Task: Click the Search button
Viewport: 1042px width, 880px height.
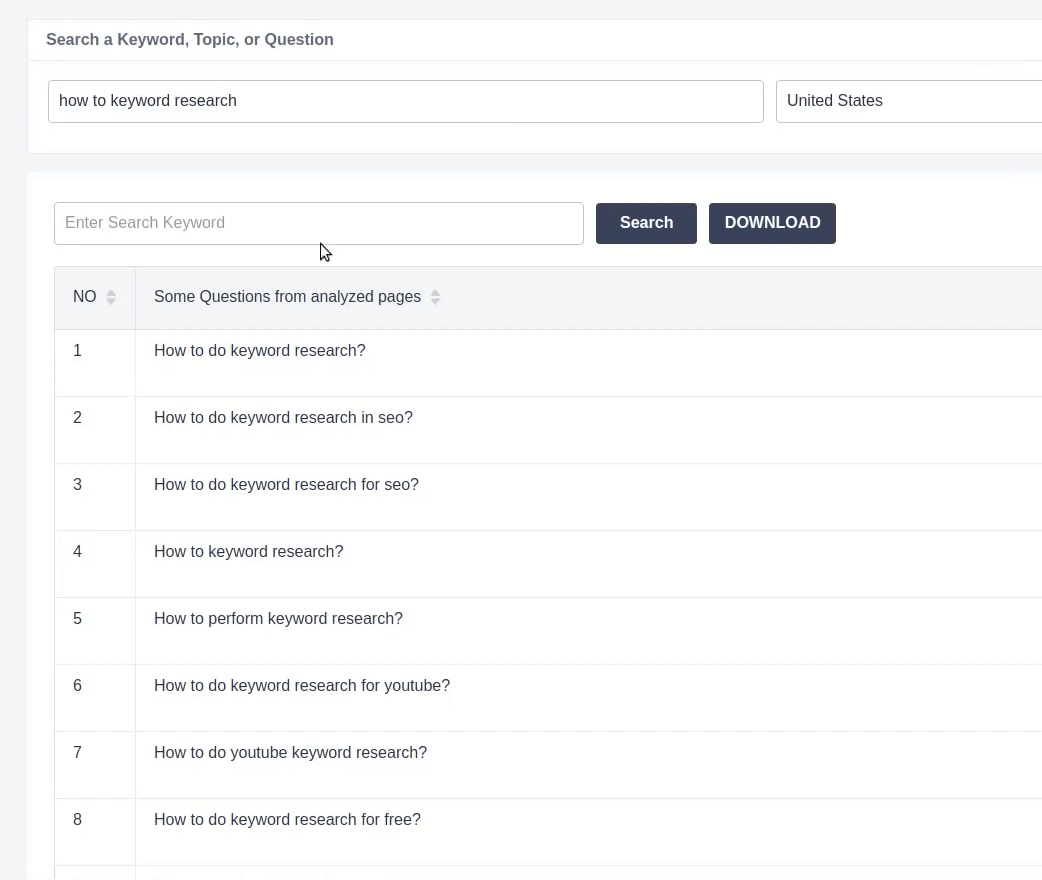Action: [646, 223]
